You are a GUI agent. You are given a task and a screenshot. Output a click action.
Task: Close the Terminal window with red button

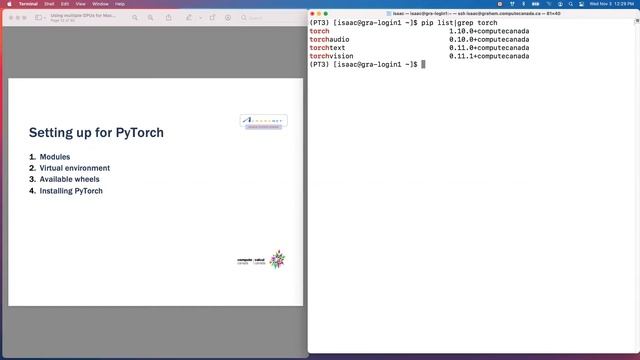click(x=312, y=13)
